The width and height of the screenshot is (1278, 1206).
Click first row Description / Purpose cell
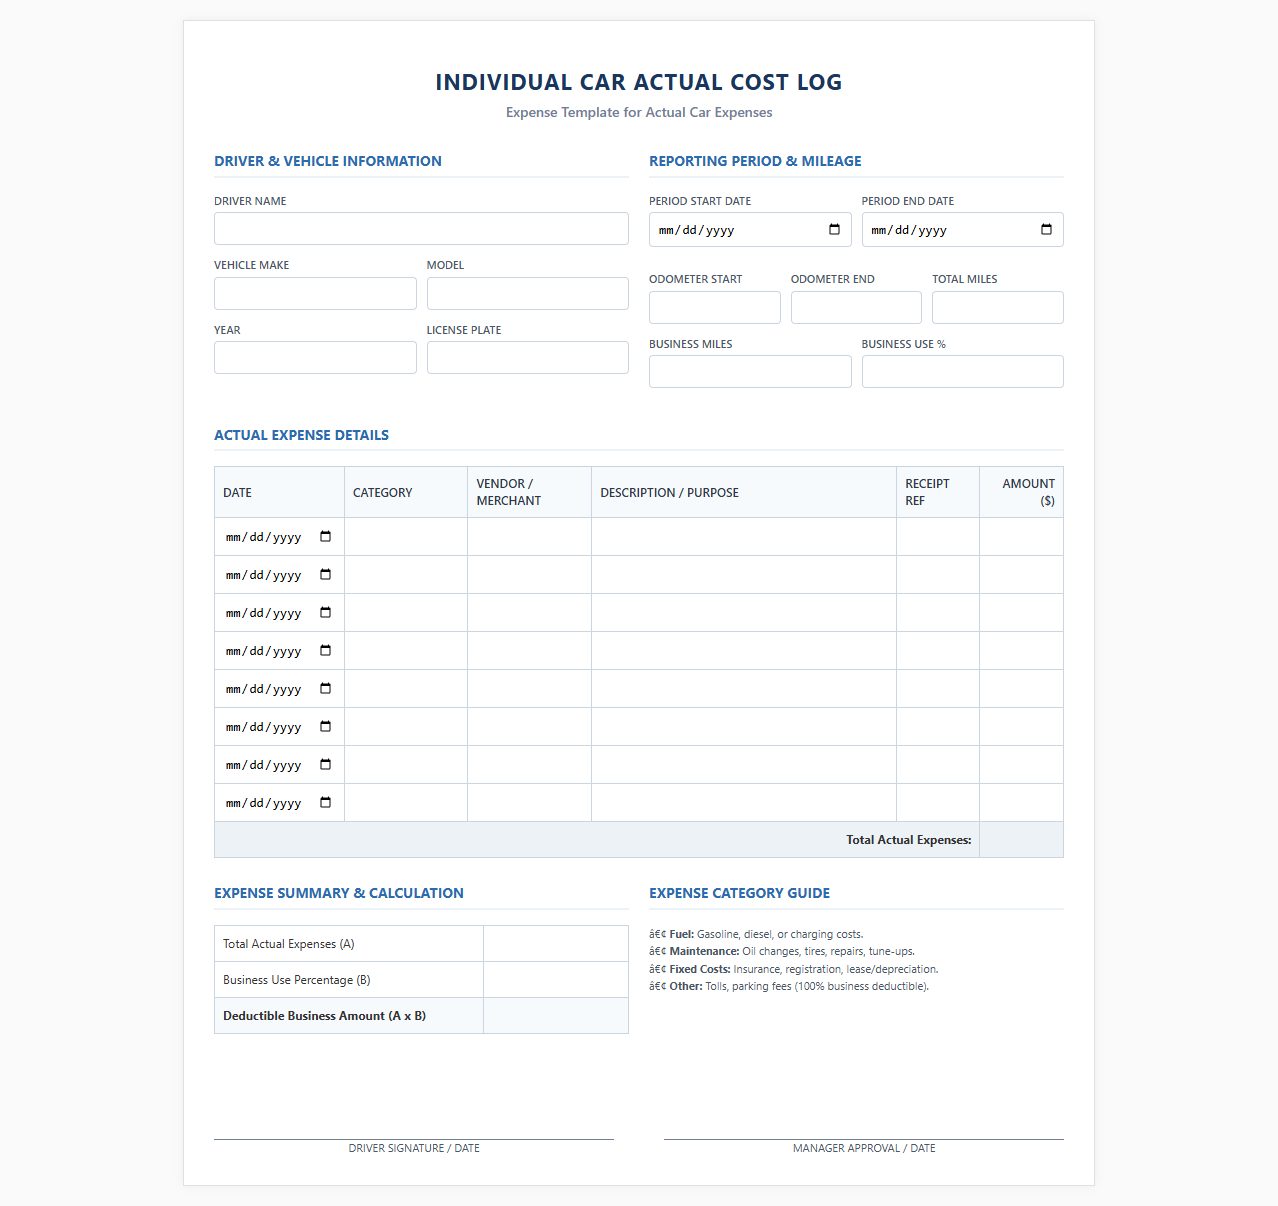pyautogui.click(x=744, y=537)
